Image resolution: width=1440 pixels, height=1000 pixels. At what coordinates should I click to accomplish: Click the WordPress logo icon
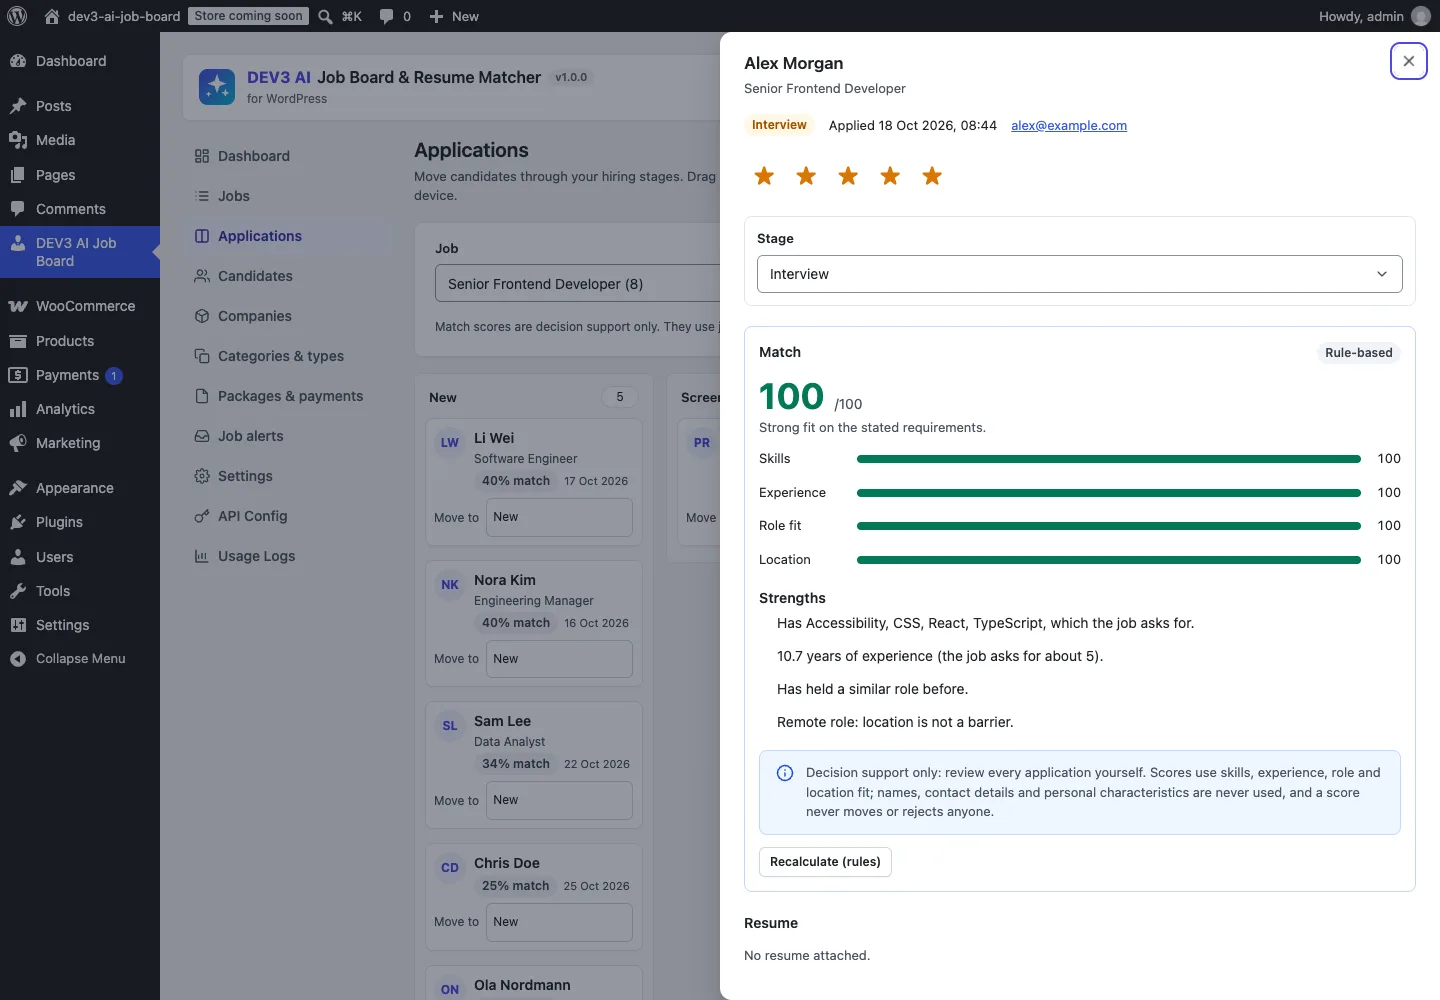tap(17, 16)
